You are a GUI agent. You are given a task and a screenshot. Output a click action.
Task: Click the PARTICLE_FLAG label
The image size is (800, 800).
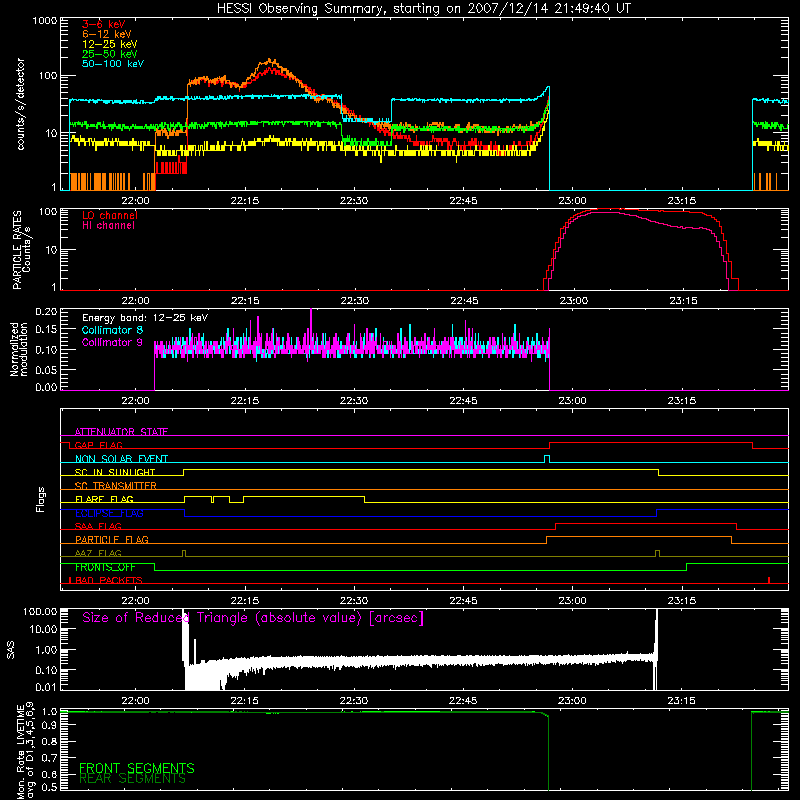pyautogui.click(x=112, y=539)
